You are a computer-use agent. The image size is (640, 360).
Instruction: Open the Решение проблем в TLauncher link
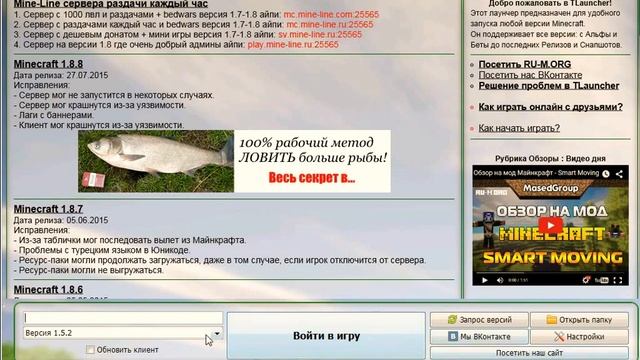tap(549, 86)
